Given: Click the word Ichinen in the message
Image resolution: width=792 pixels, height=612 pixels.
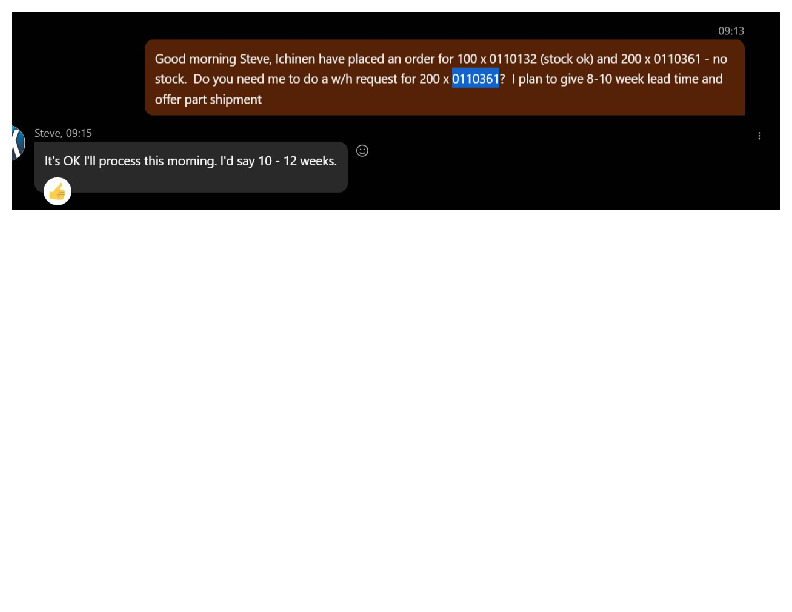Looking at the screenshot, I should click(x=295, y=59).
